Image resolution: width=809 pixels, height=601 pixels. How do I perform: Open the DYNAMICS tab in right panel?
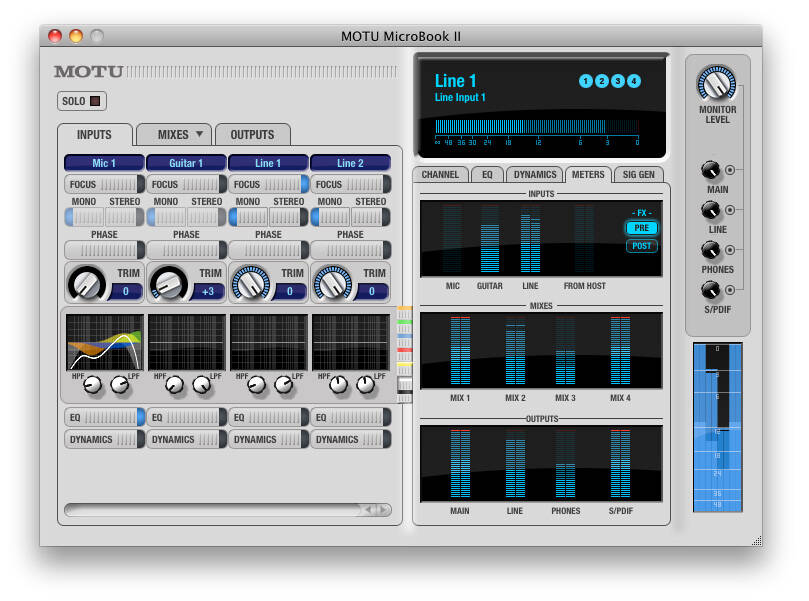click(535, 174)
